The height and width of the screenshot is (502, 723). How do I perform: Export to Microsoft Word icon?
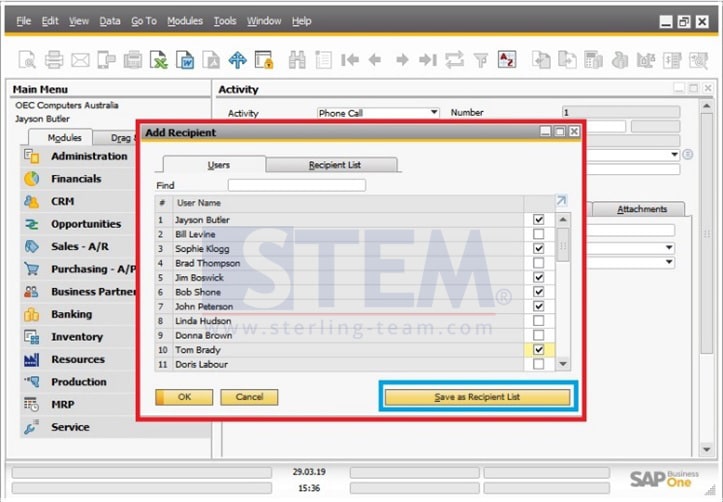point(185,60)
